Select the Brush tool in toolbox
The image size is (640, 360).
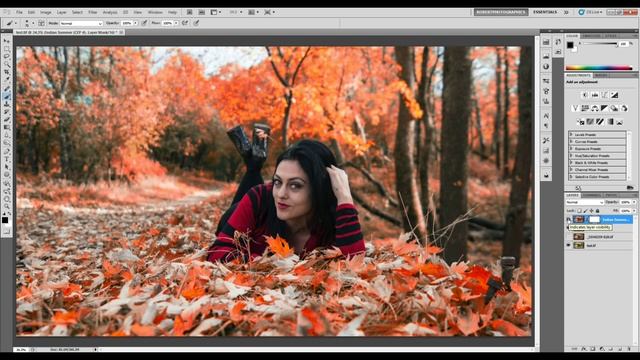[x=7, y=96]
